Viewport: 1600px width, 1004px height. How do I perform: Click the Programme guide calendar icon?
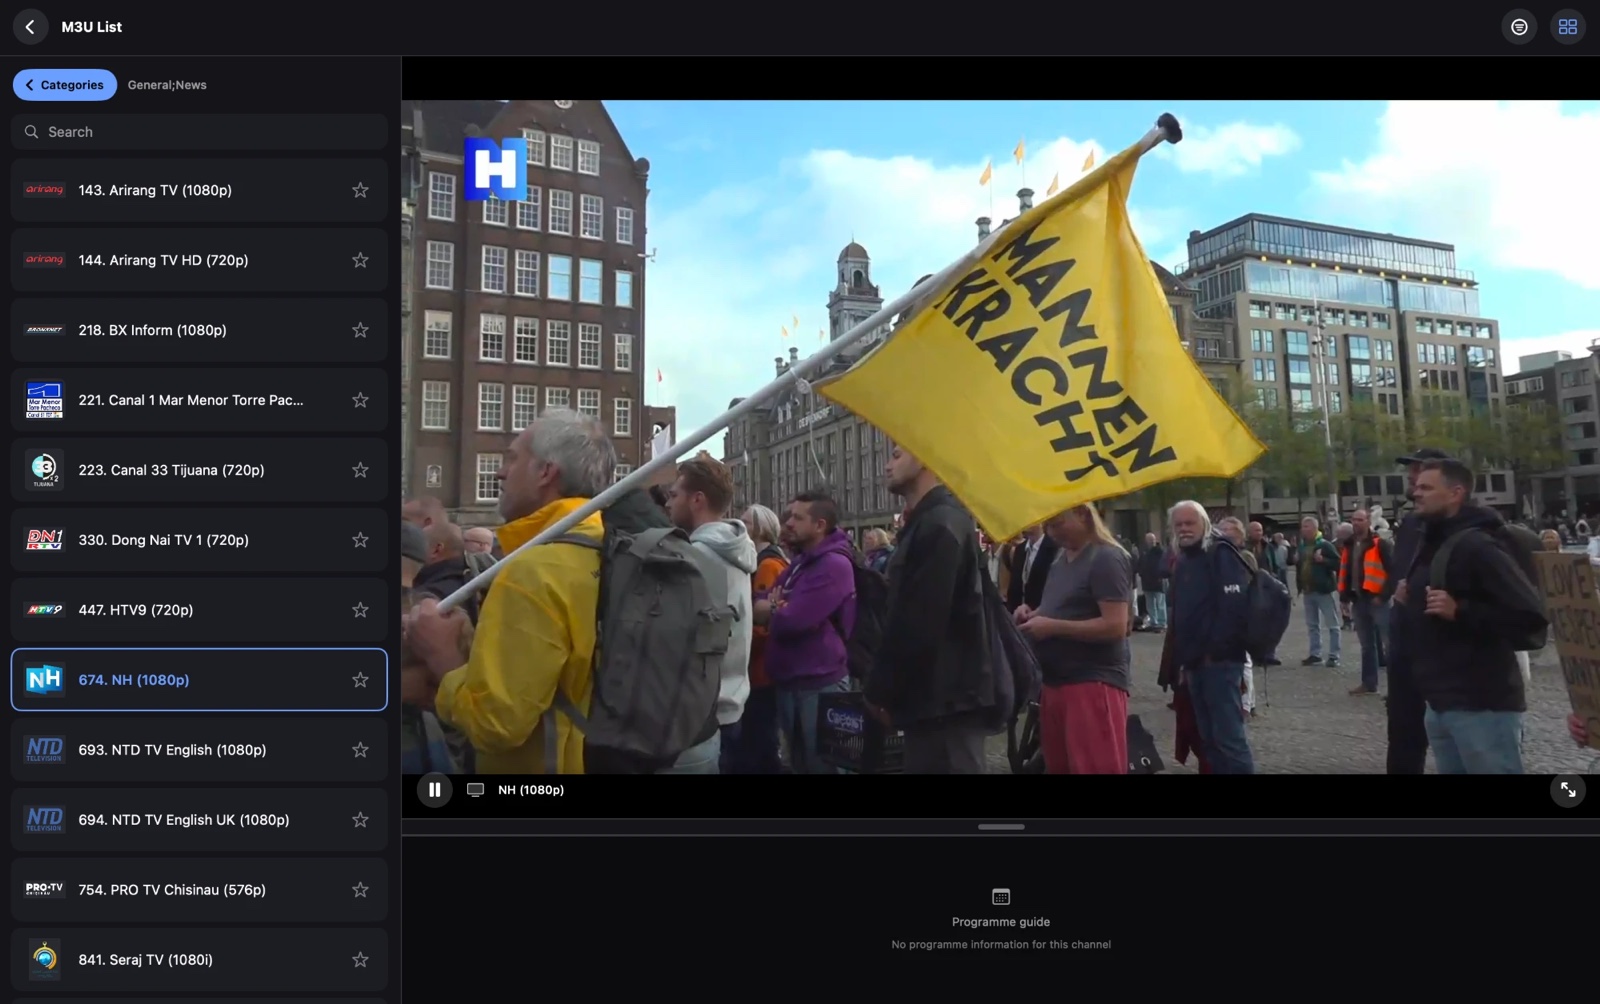(1001, 897)
